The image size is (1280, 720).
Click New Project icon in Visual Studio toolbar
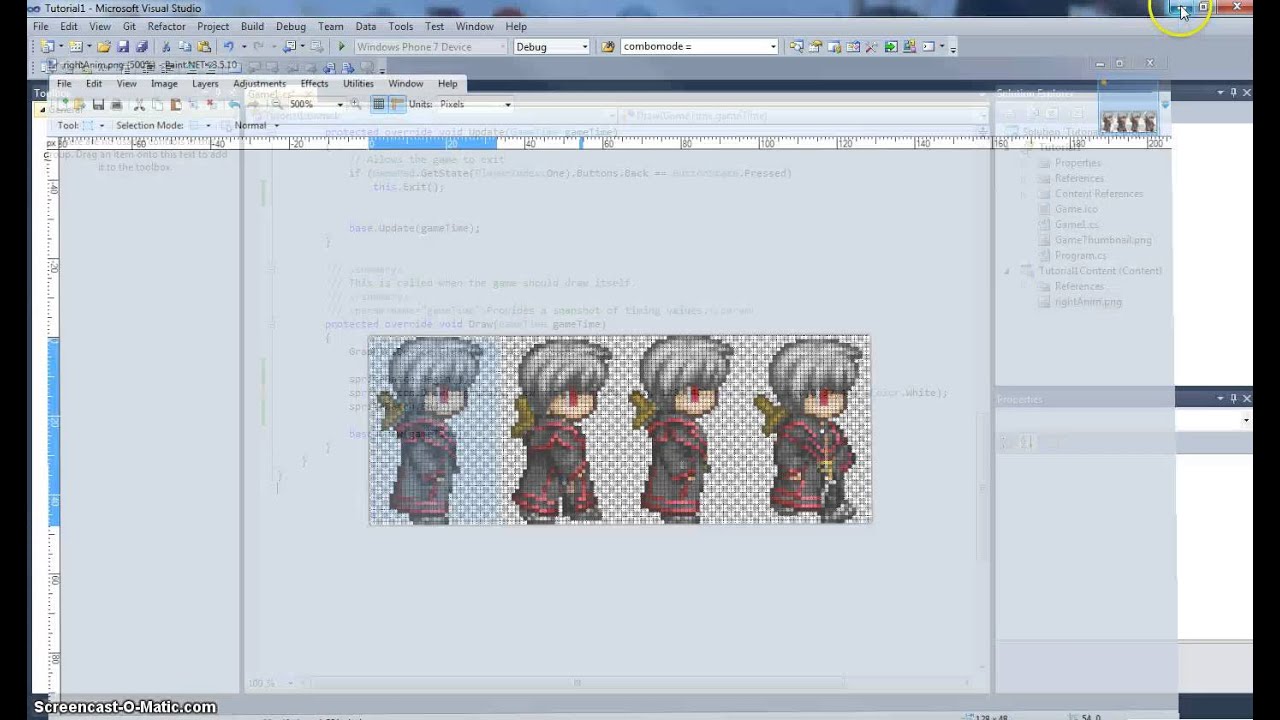coord(47,47)
